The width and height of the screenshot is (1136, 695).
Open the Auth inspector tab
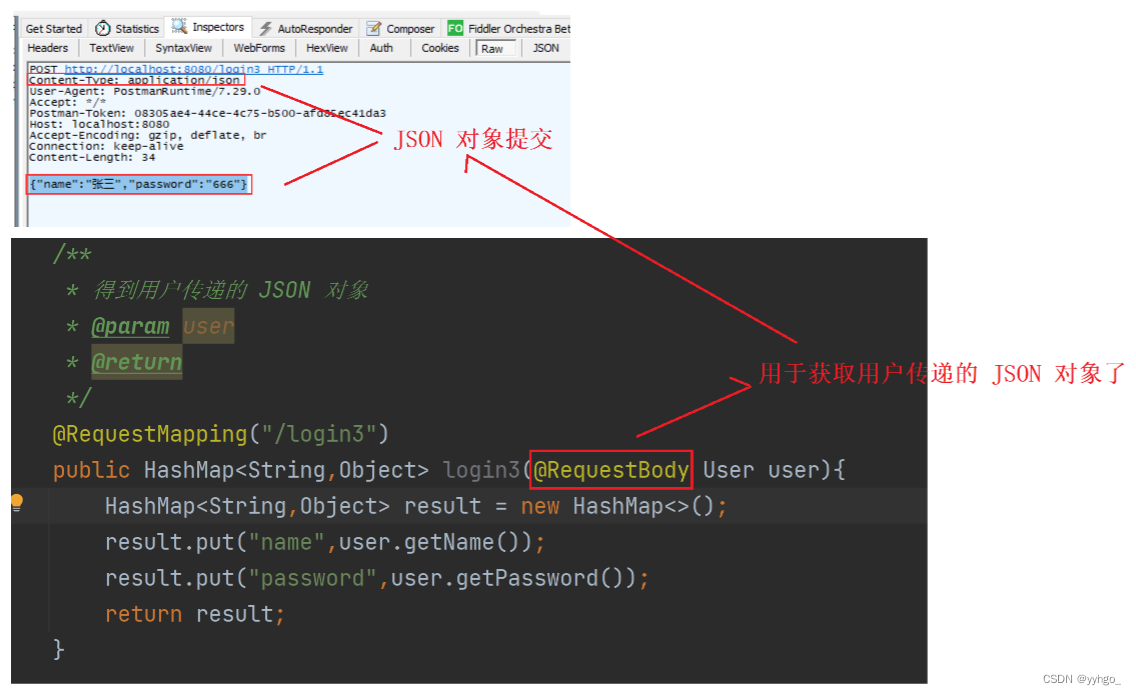click(x=381, y=48)
